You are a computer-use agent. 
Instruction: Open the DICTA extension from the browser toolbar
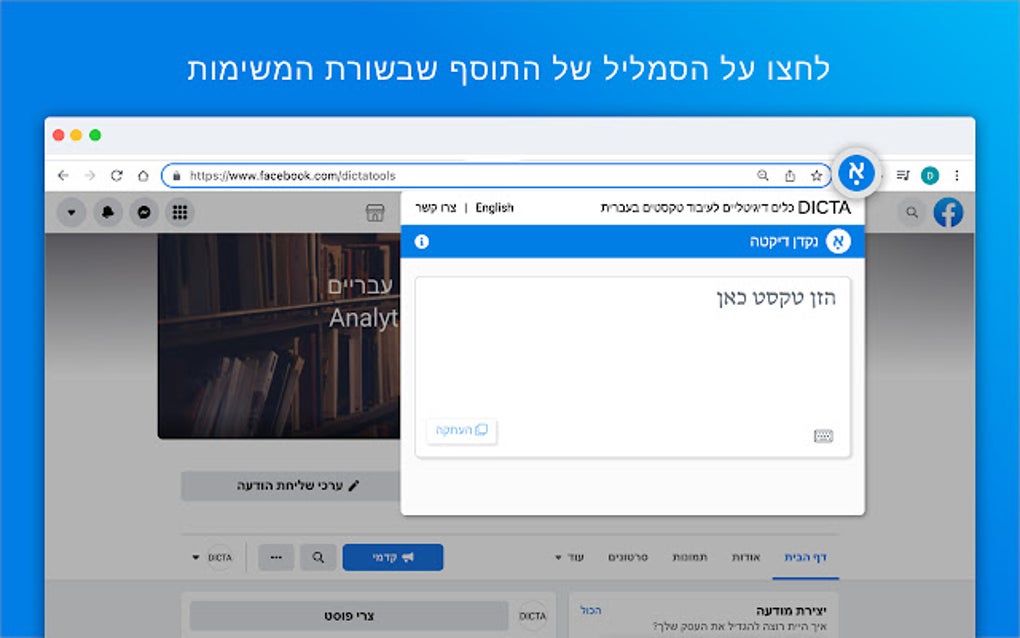(857, 173)
